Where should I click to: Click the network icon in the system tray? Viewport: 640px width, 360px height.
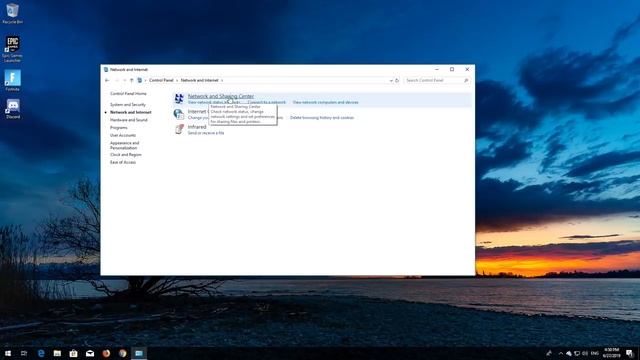577,353
